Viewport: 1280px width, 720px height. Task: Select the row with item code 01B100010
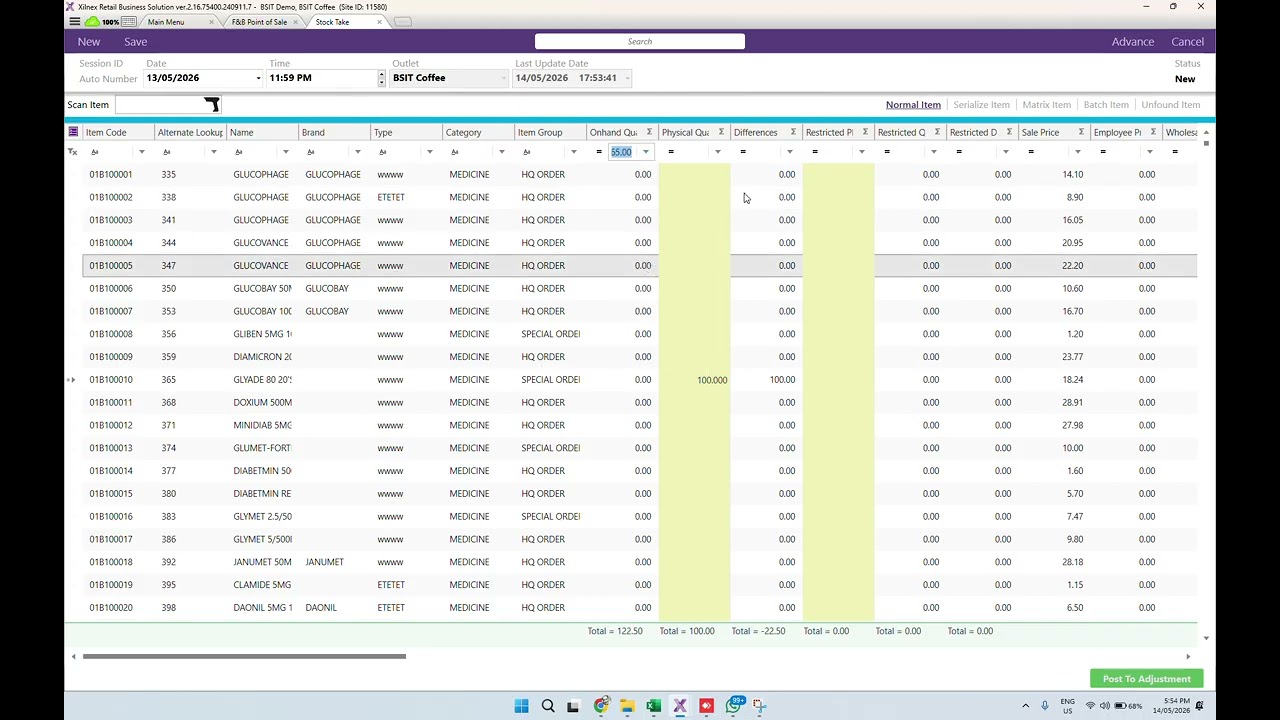coord(640,380)
